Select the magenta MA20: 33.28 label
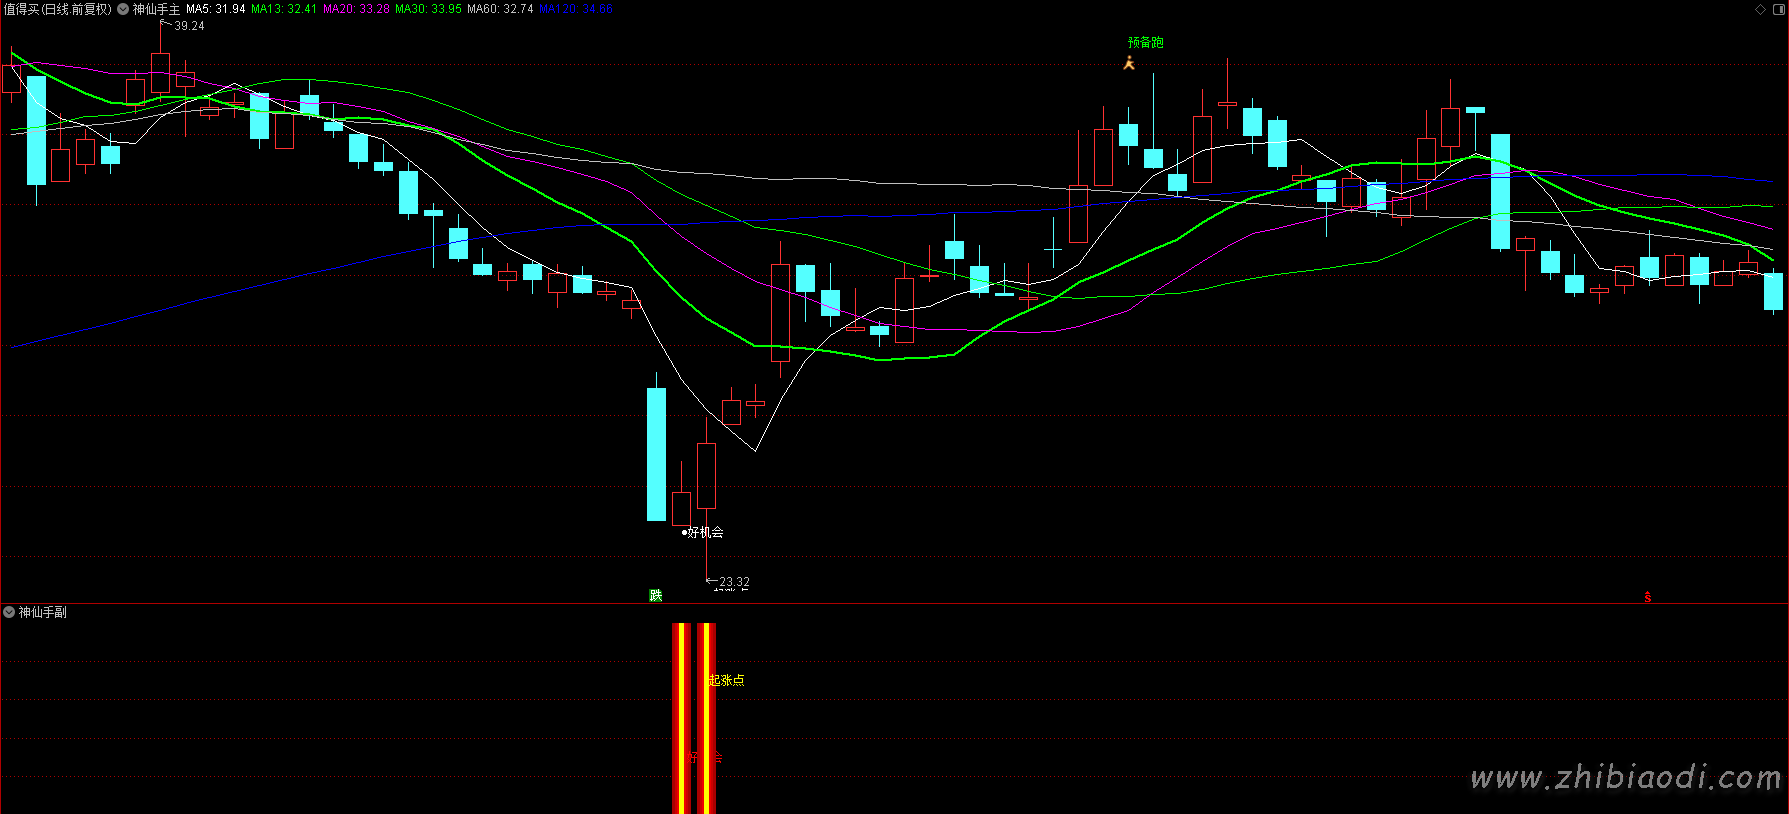Screen dimensions: 1789x814 coord(356,9)
